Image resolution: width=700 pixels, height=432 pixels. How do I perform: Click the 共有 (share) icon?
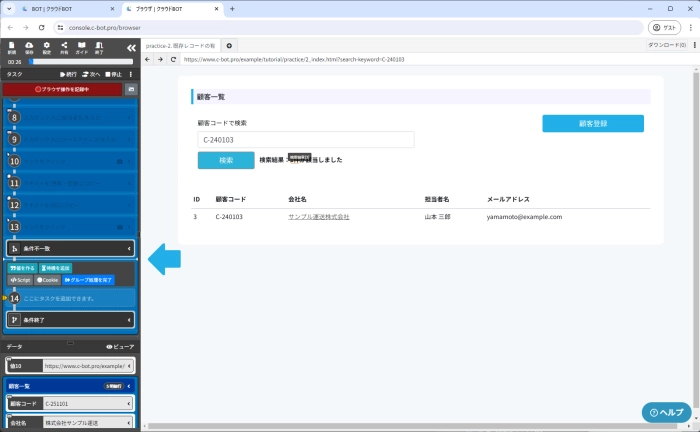(x=64, y=47)
